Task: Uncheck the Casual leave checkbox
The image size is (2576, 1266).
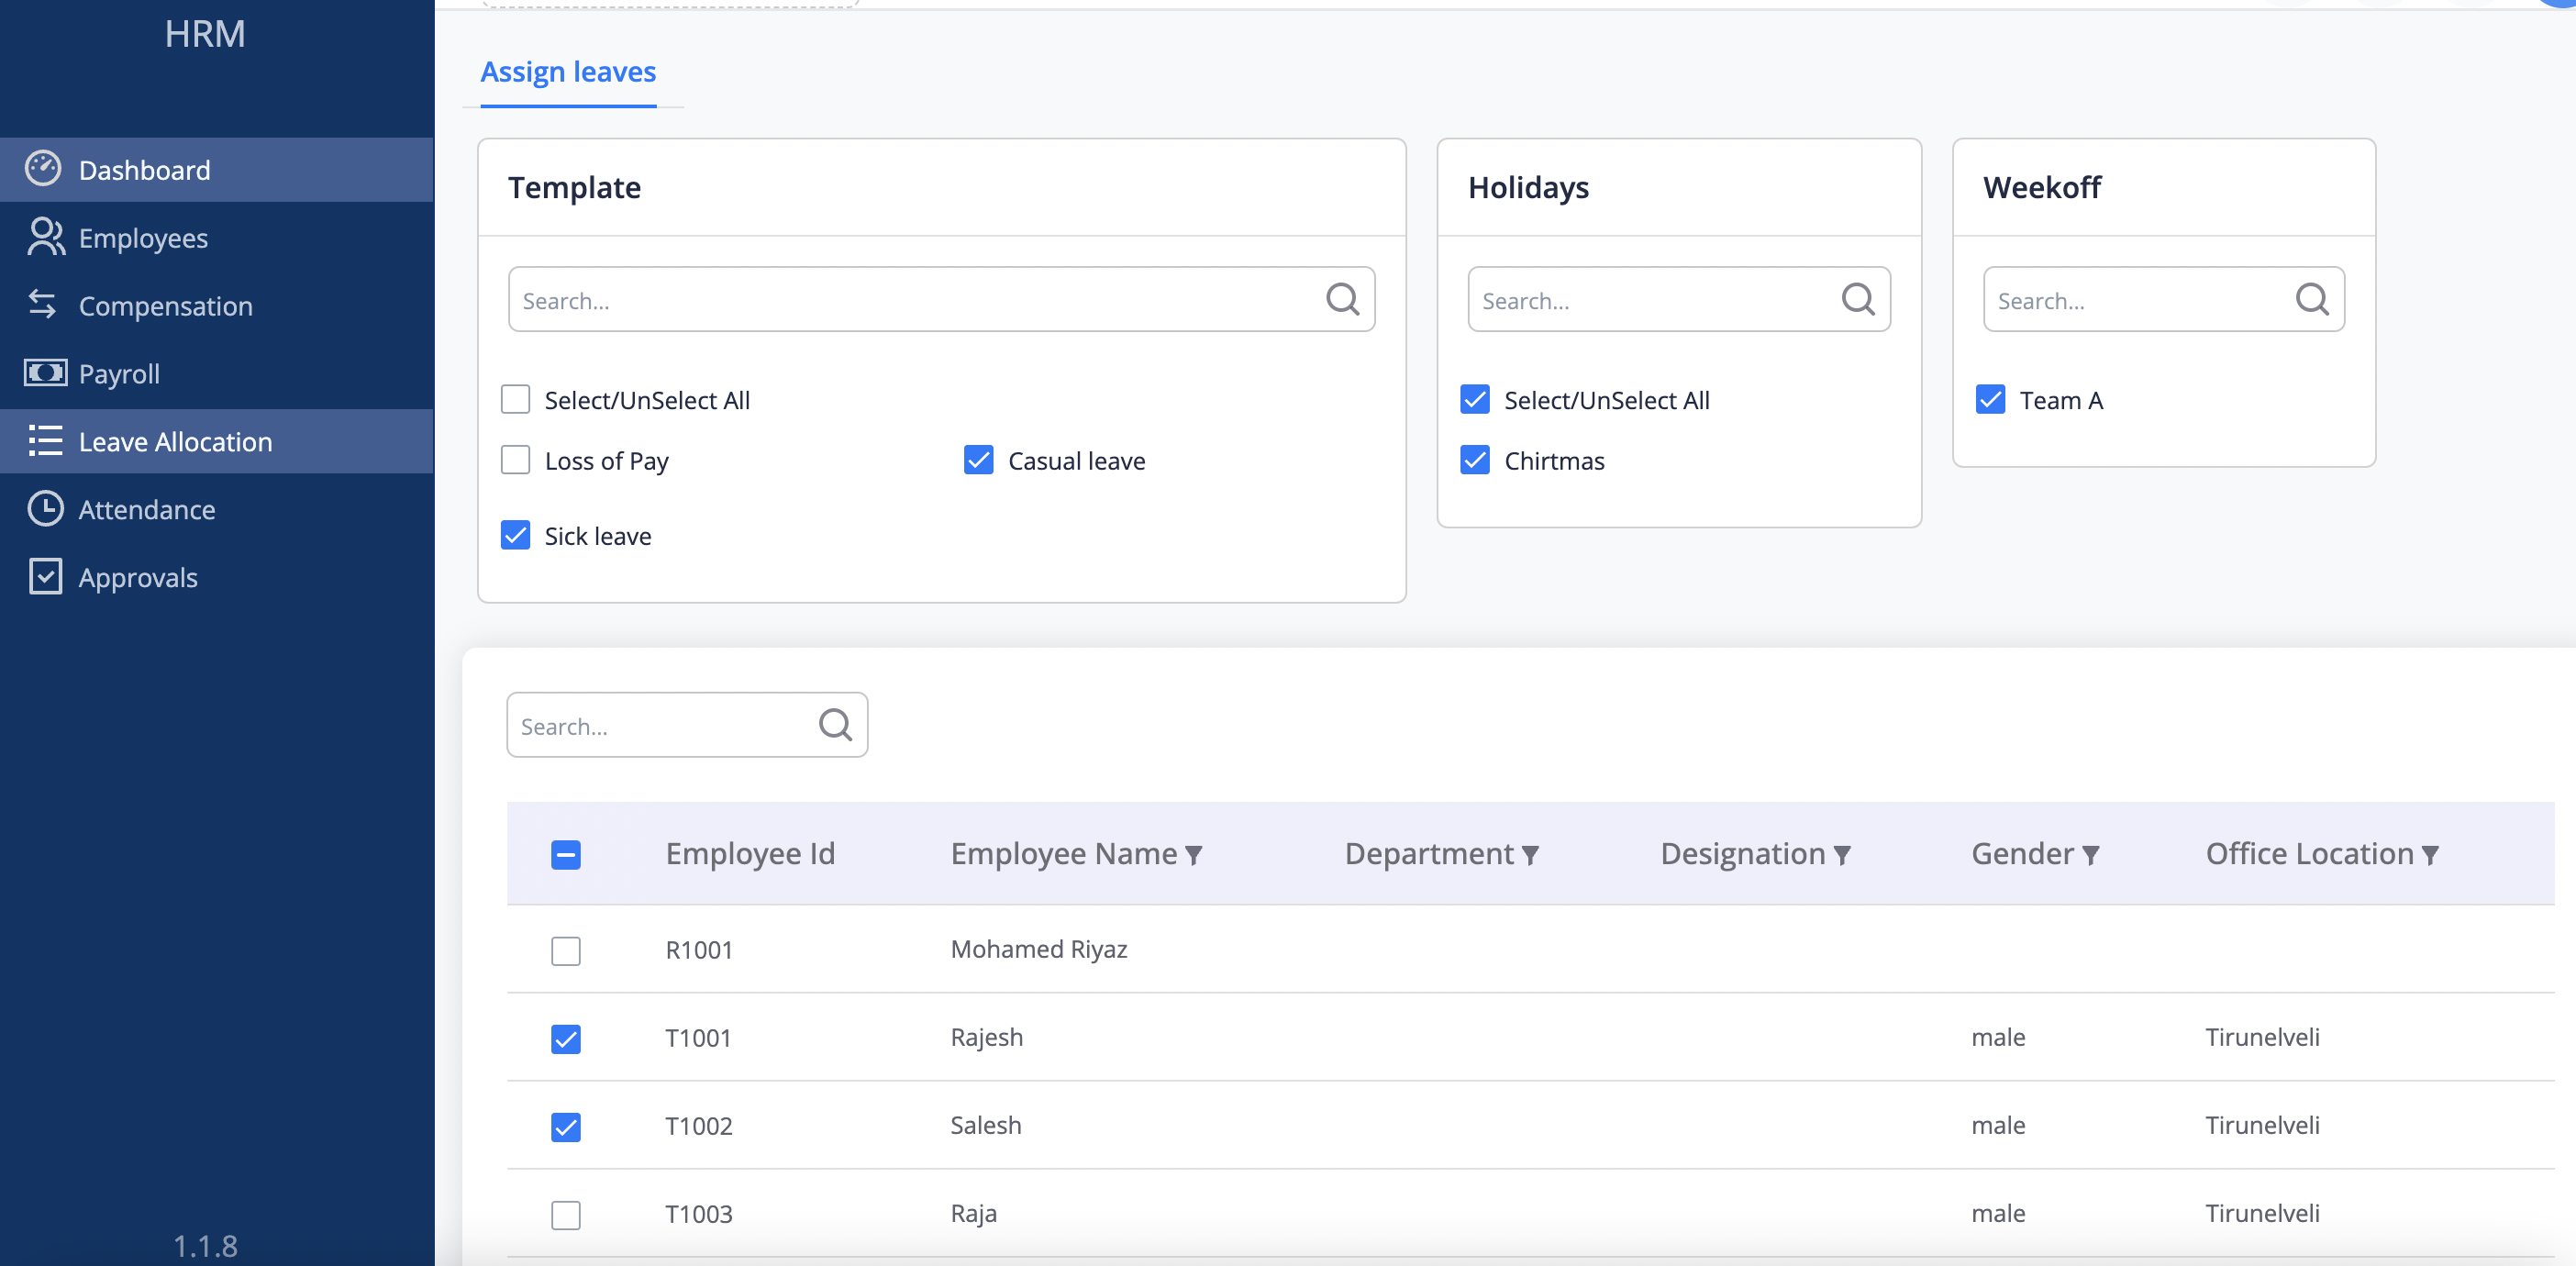Action: [x=978, y=460]
